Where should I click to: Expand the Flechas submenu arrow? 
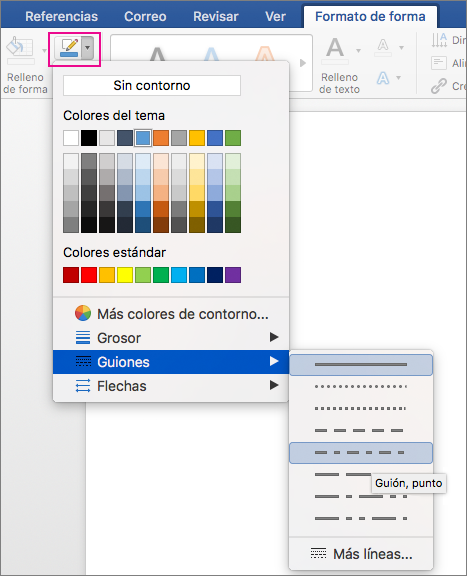tap(274, 385)
